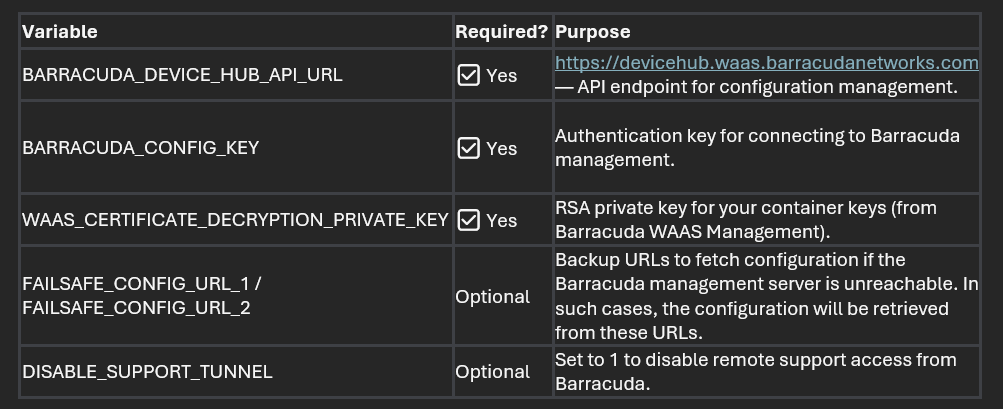Toggle the BARRACUDA_DEVICE_HUB_API_URL required checkbox
Screen dimensions: 1003x409
[x=468, y=75]
